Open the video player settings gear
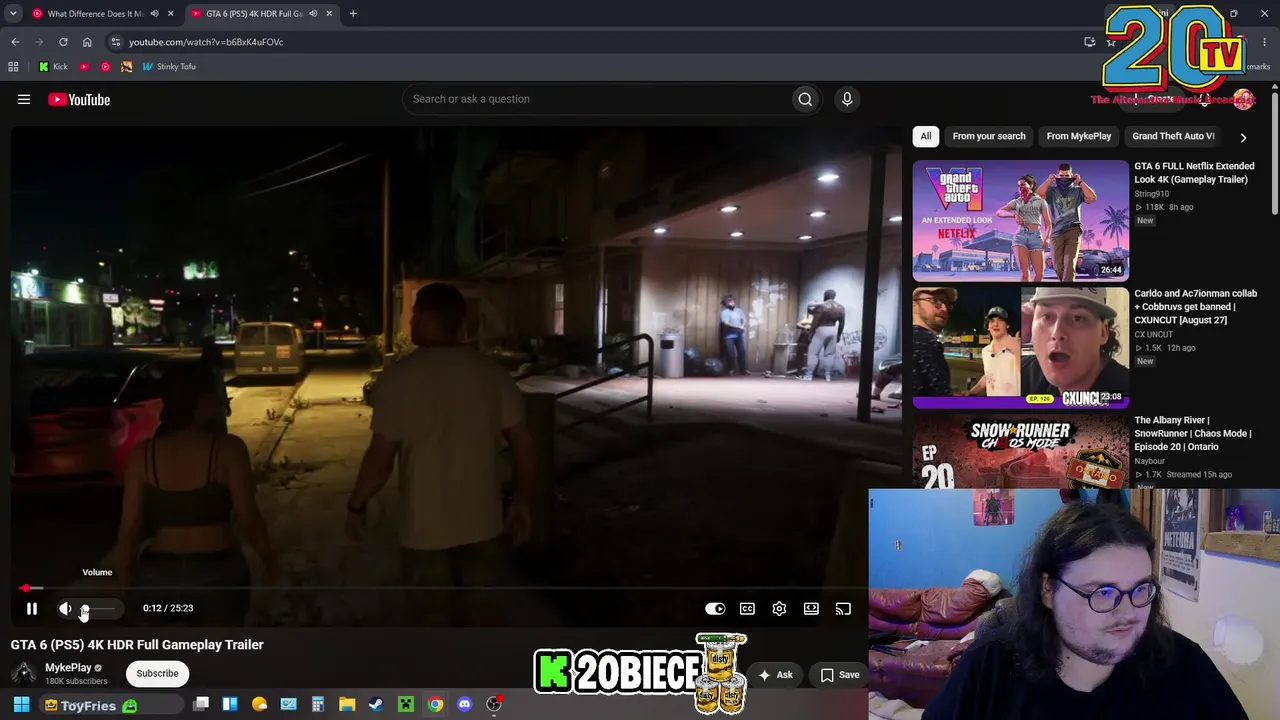1280x720 pixels. (779, 608)
